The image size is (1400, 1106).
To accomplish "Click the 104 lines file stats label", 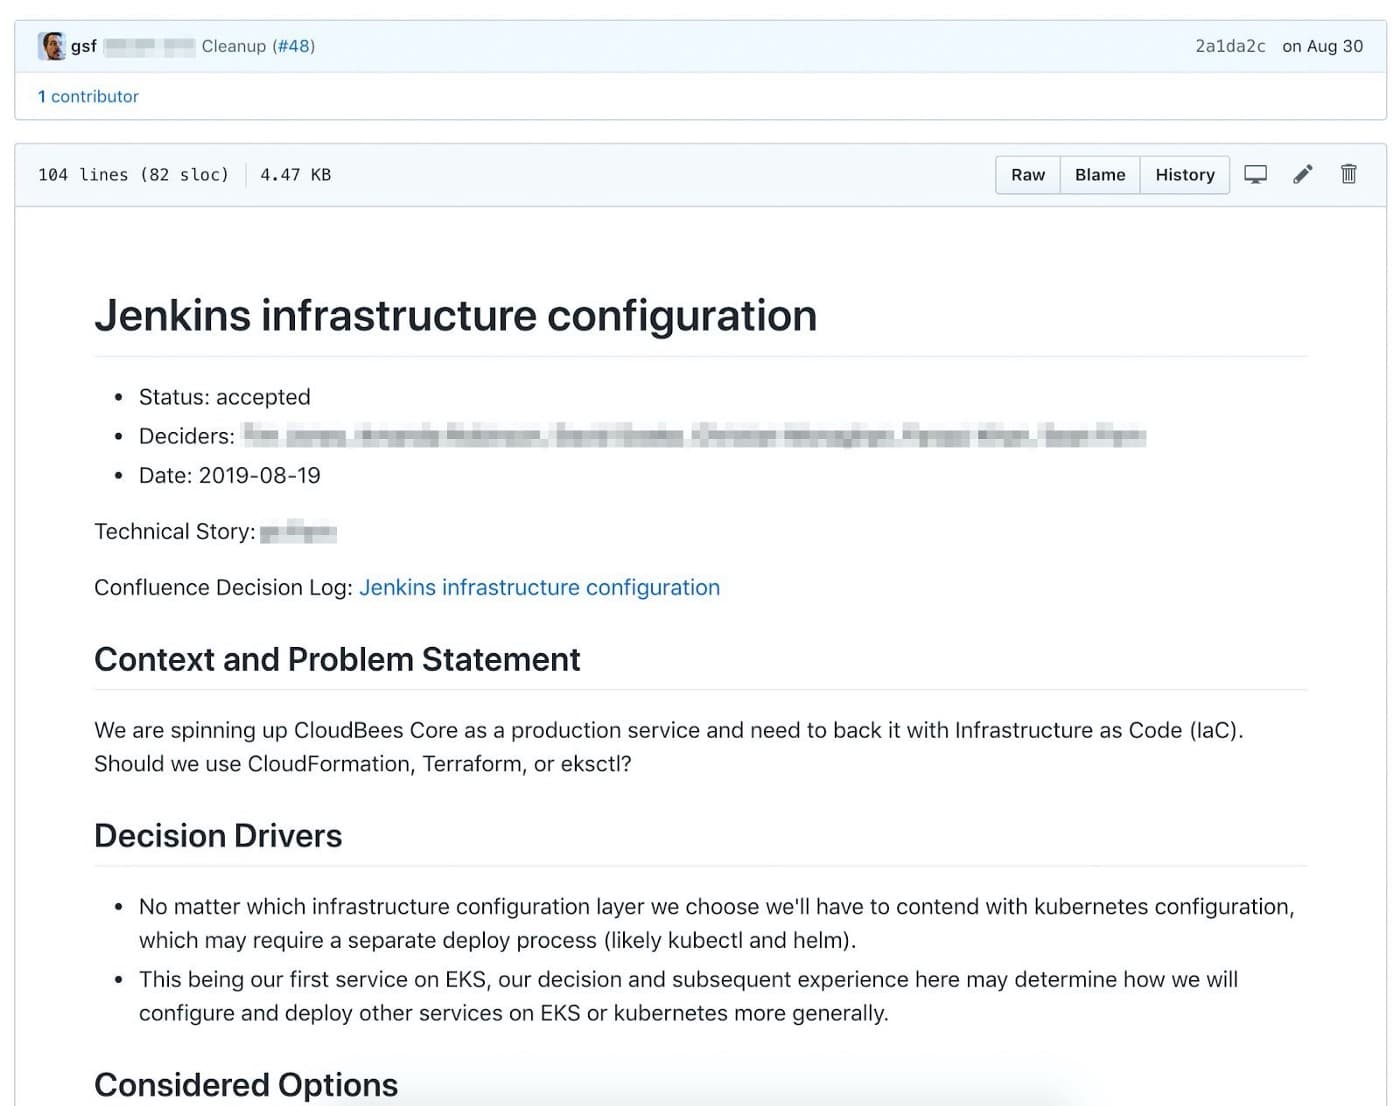I will [134, 174].
